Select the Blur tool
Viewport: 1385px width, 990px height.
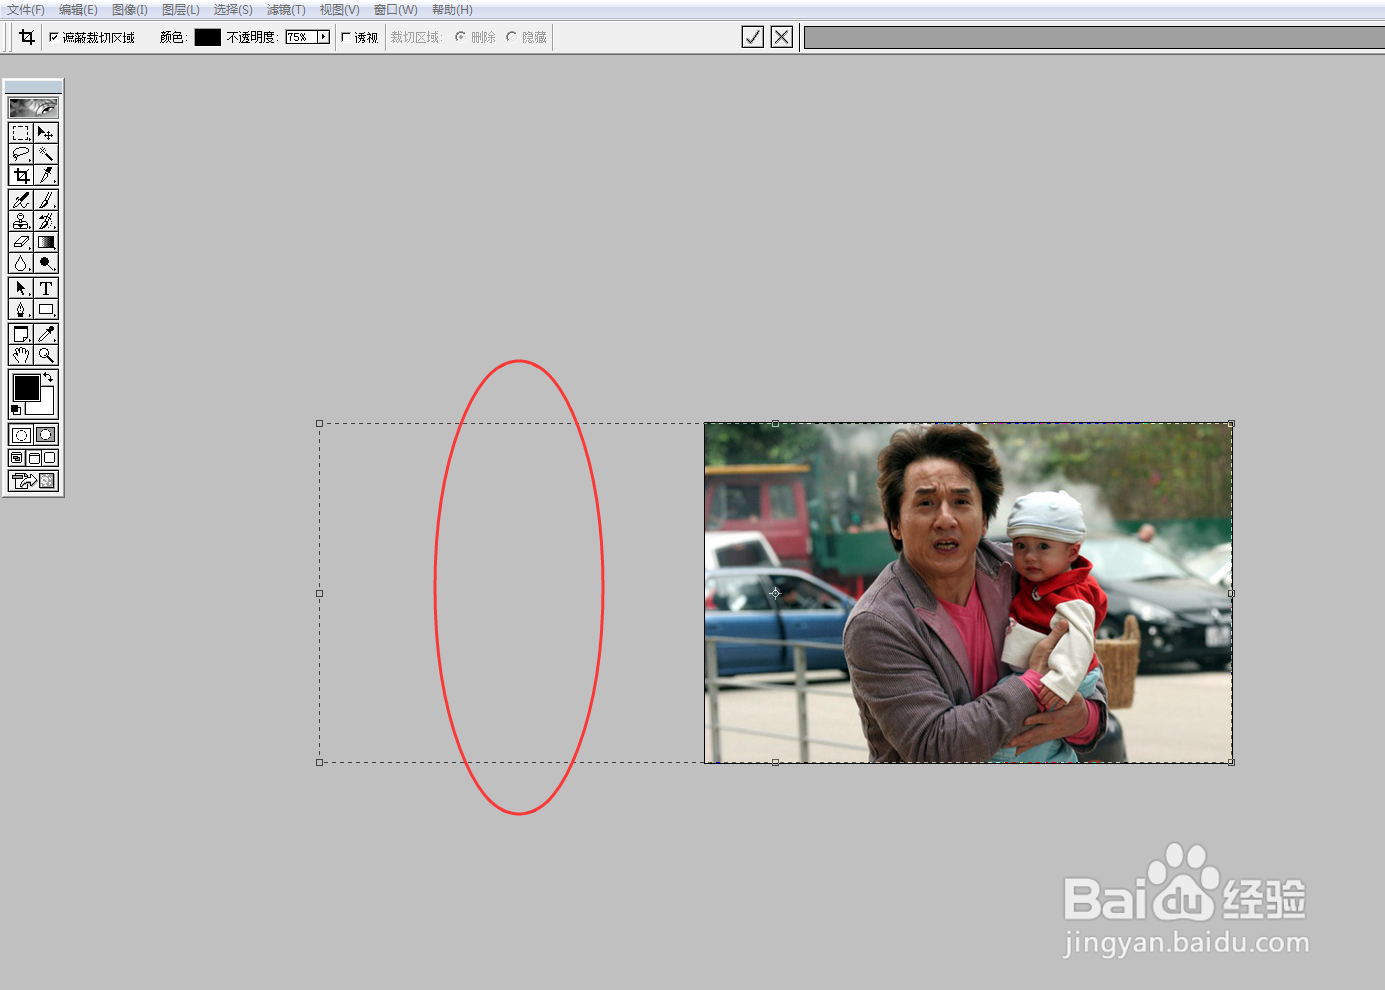tap(21, 263)
